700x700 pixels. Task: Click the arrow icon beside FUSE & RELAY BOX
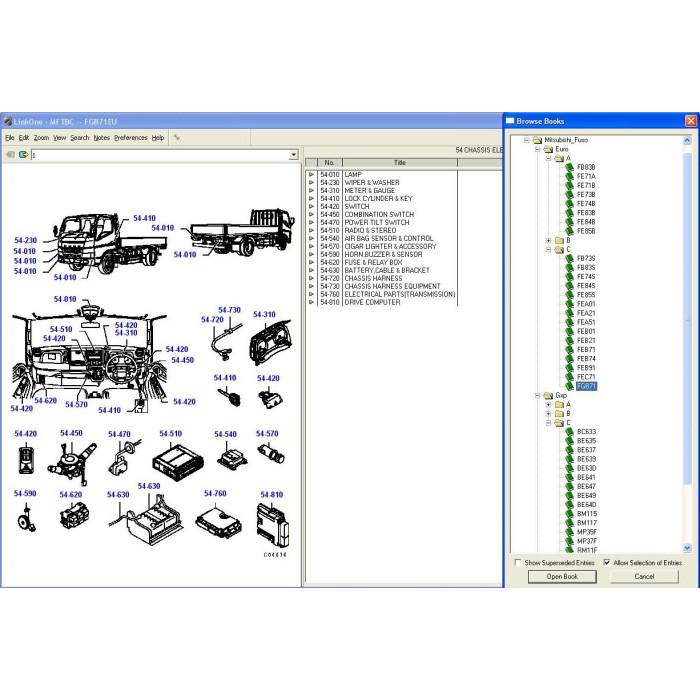(x=311, y=262)
